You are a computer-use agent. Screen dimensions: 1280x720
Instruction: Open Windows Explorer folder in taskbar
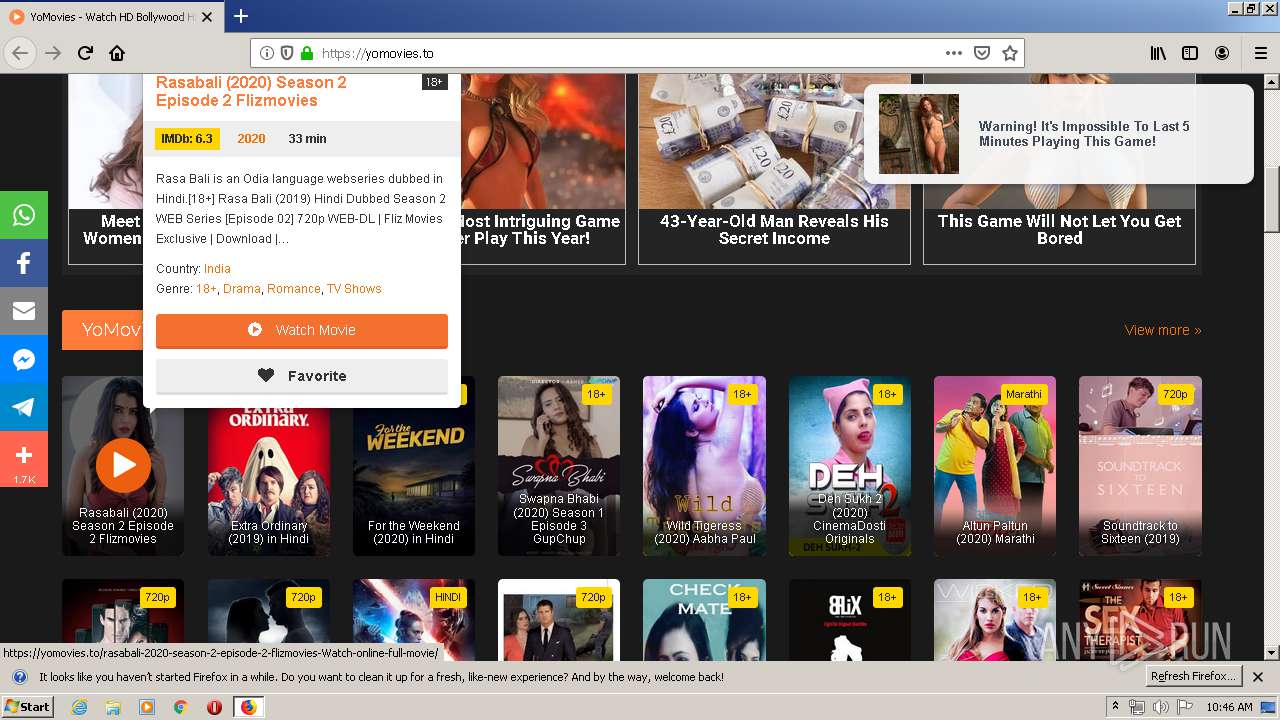click(113, 707)
